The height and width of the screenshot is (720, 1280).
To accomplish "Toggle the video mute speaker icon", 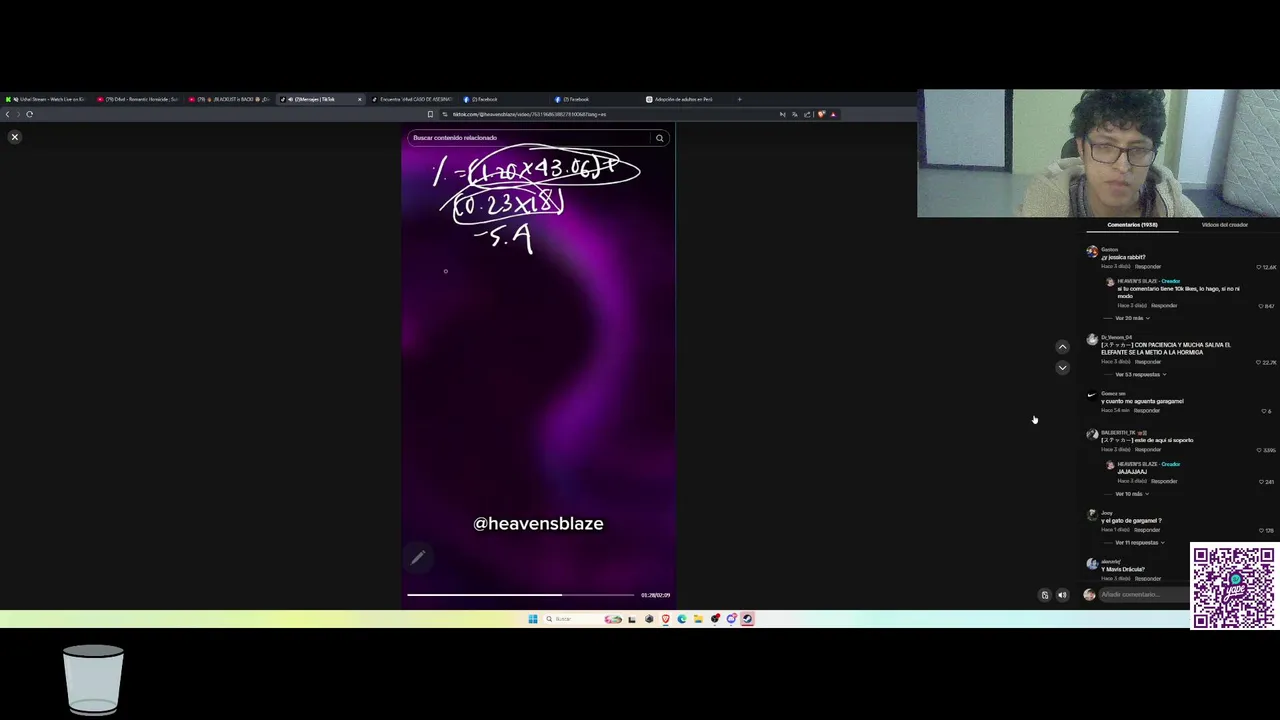I will (x=1062, y=595).
